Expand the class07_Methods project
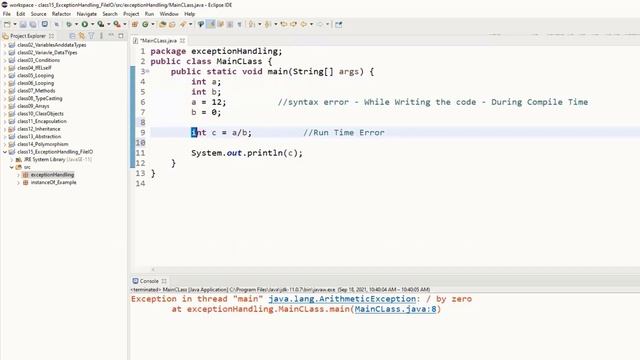The width and height of the screenshot is (640, 360). click(x=5, y=91)
